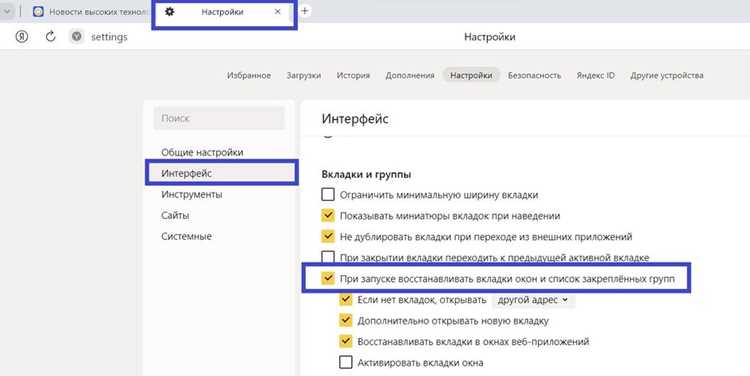Open the Безопасность section
Screen dimensions: 750x376
[x=534, y=75]
